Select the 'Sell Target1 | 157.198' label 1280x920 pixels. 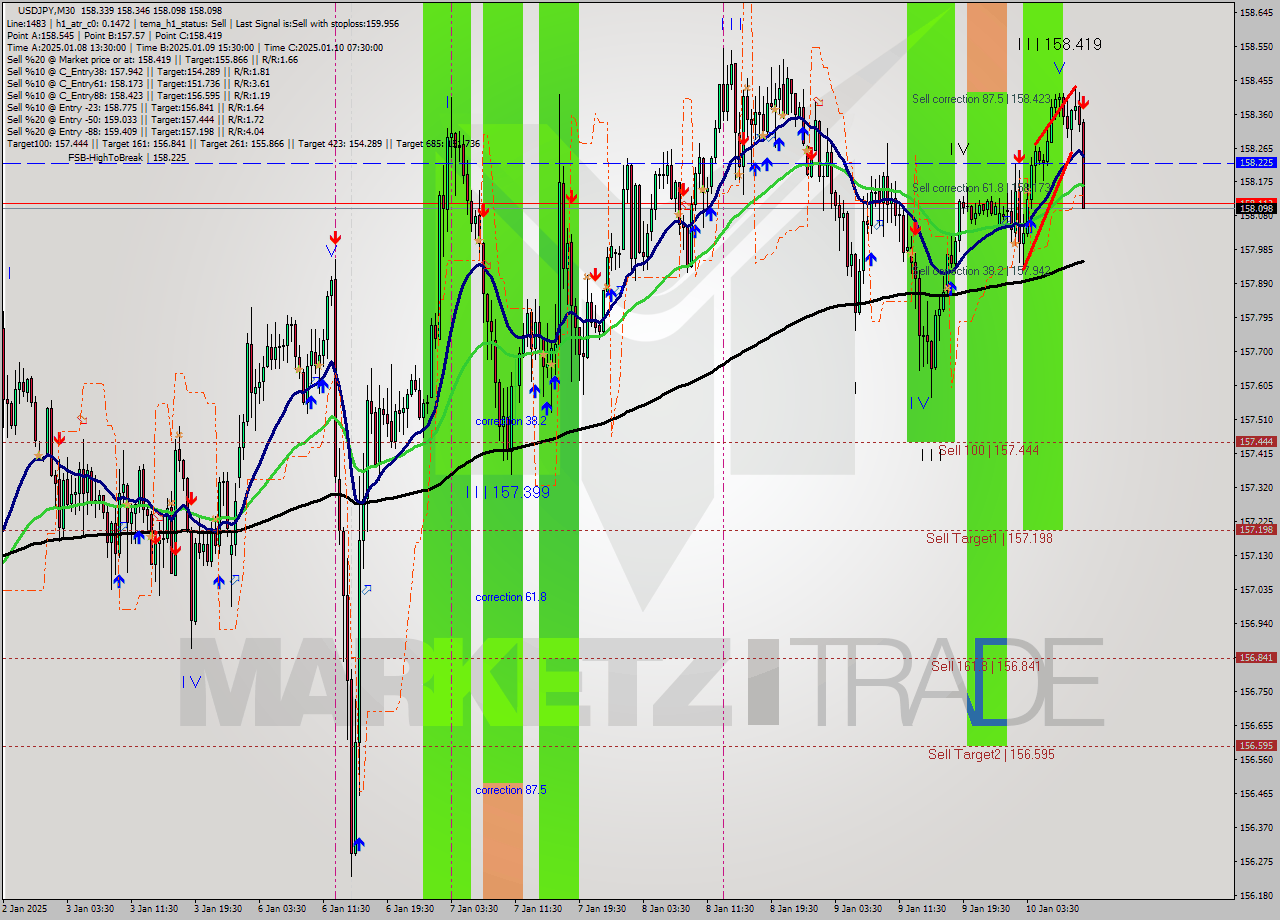[x=989, y=538]
